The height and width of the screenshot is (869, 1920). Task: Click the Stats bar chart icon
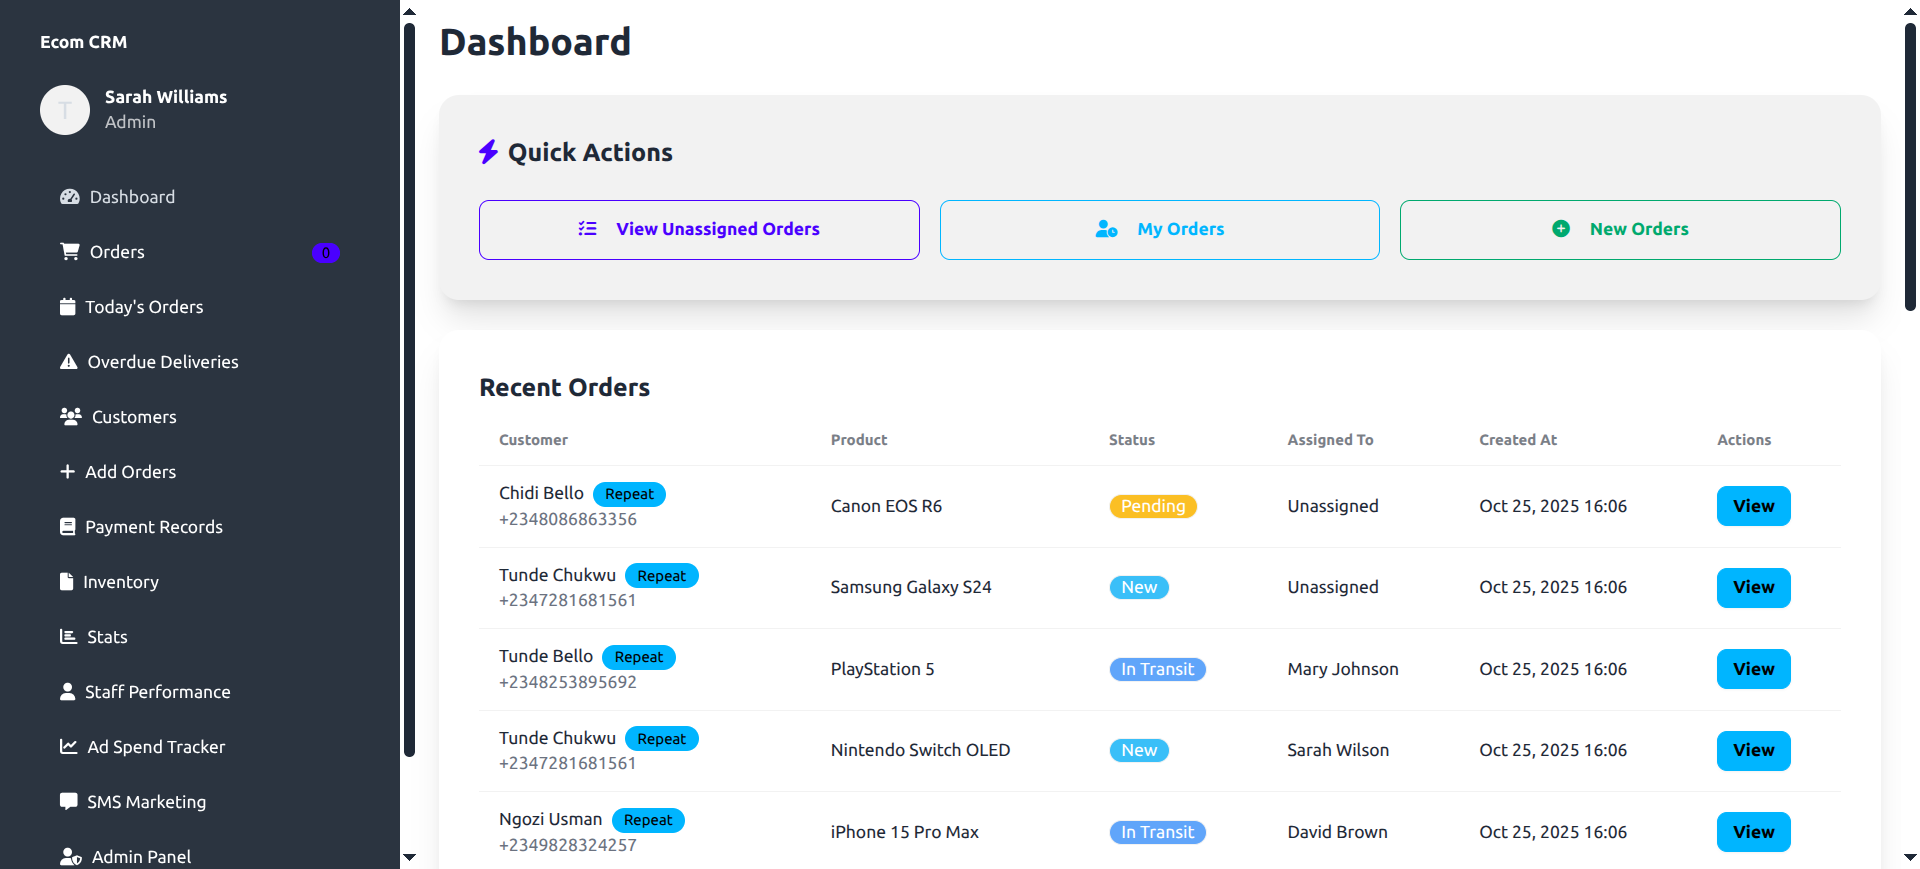click(x=68, y=637)
